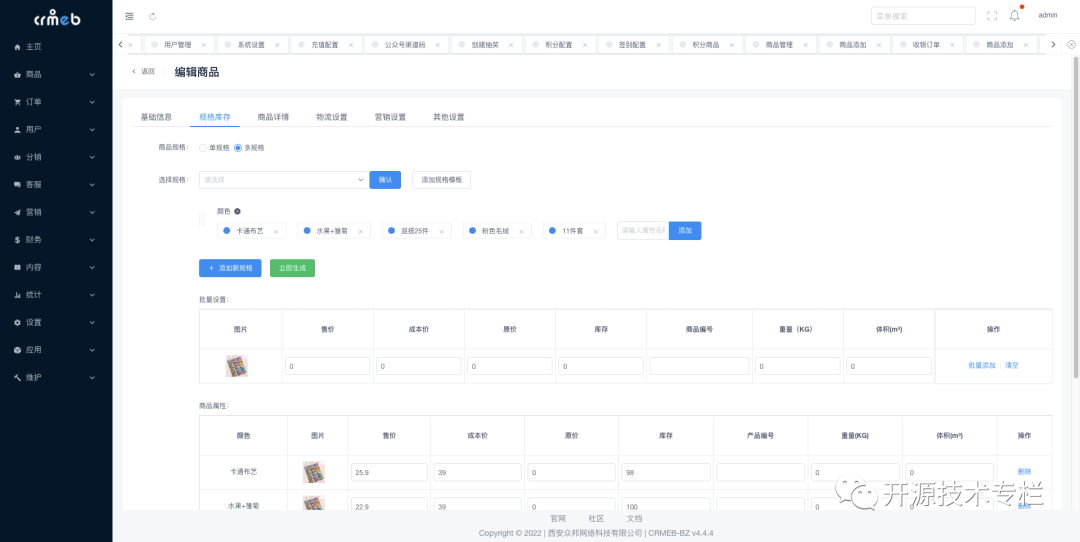Switch to 商品详情 tab
The width and height of the screenshot is (1080, 542).
click(273, 117)
